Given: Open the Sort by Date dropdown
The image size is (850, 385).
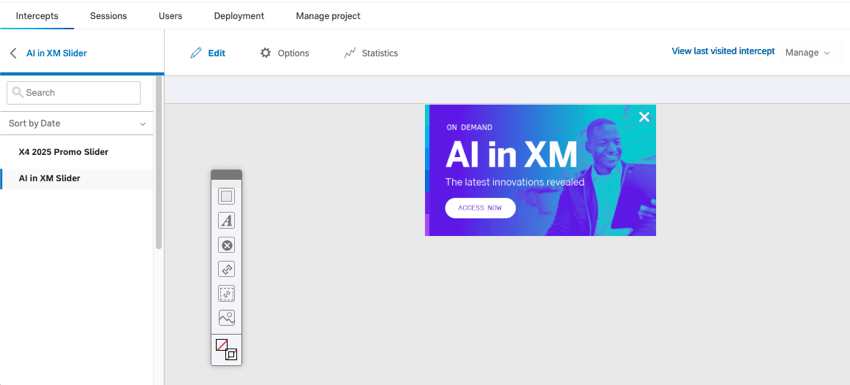Looking at the screenshot, I should [x=77, y=123].
